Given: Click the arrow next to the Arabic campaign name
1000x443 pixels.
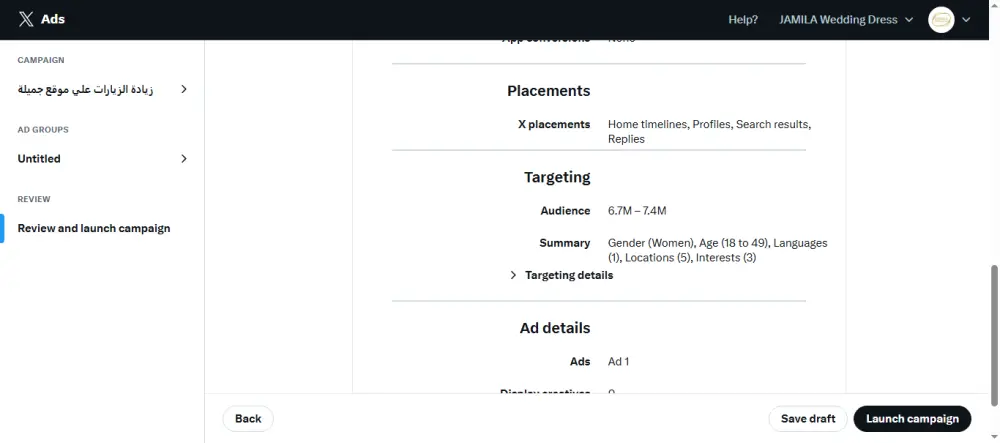Looking at the screenshot, I should (183, 89).
